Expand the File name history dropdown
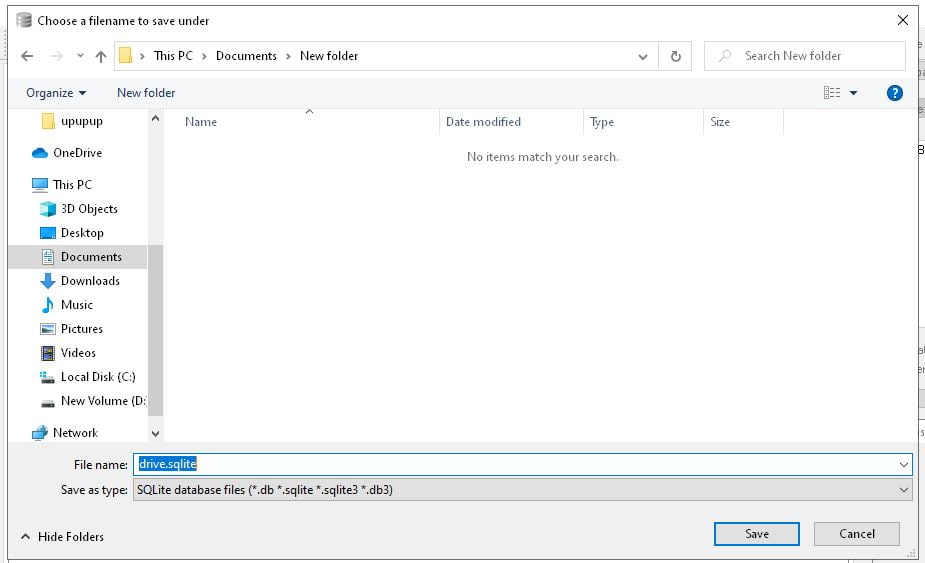The width and height of the screenshot is (925, 563). click(904, 465)
